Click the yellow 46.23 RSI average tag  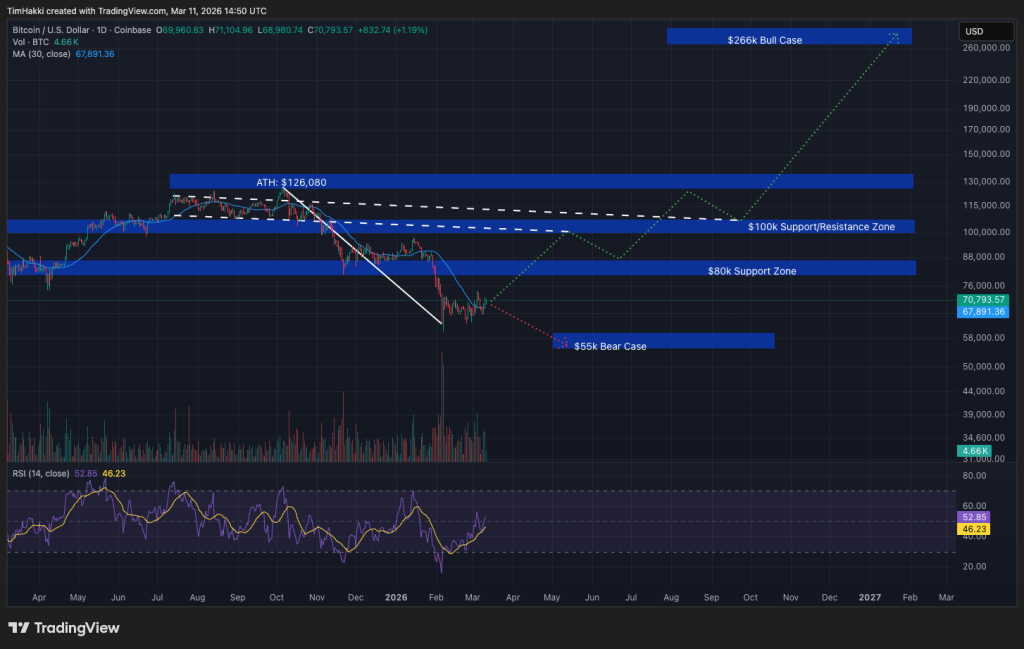[974, 528]
